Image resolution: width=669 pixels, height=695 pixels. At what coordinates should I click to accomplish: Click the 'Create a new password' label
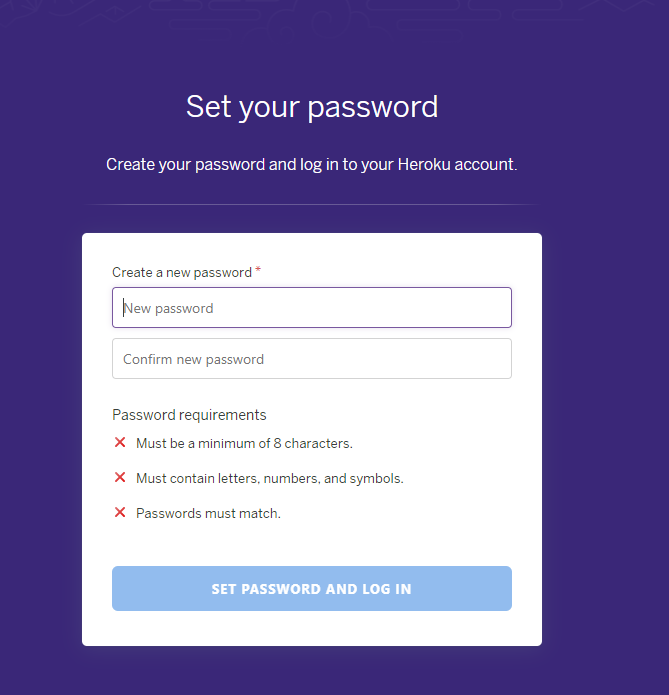point(182,272)
